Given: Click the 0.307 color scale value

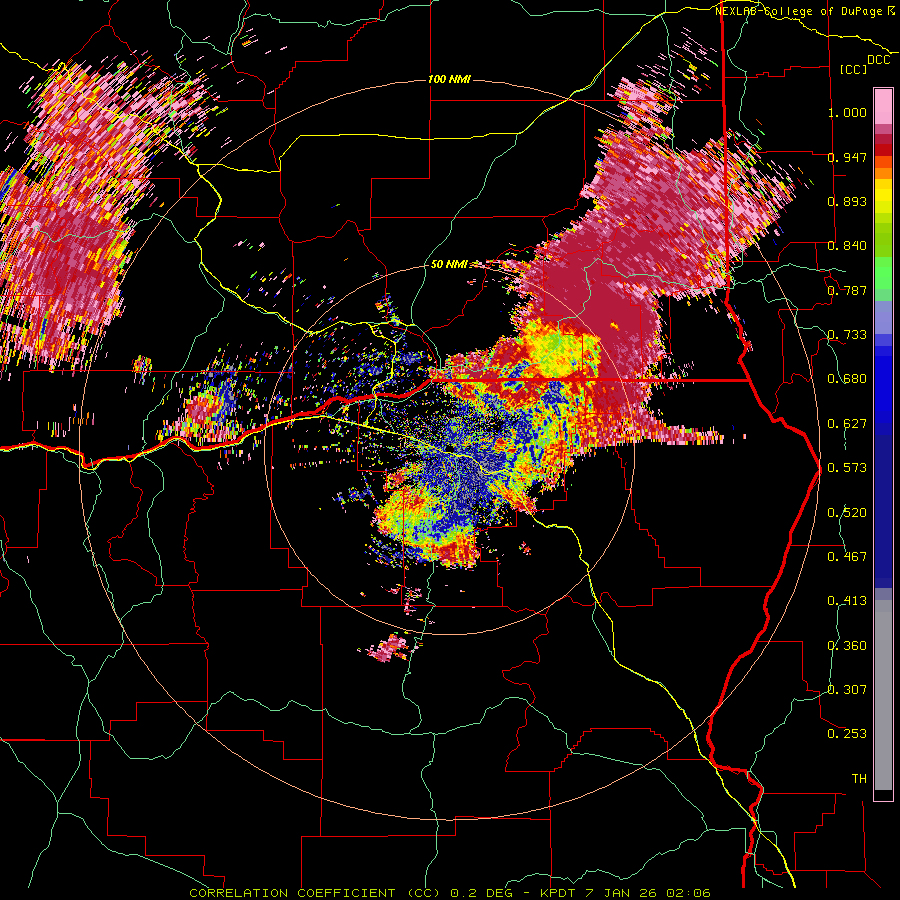Looking at the screenshot, I should pyautogui.click(x=847, y=690).
